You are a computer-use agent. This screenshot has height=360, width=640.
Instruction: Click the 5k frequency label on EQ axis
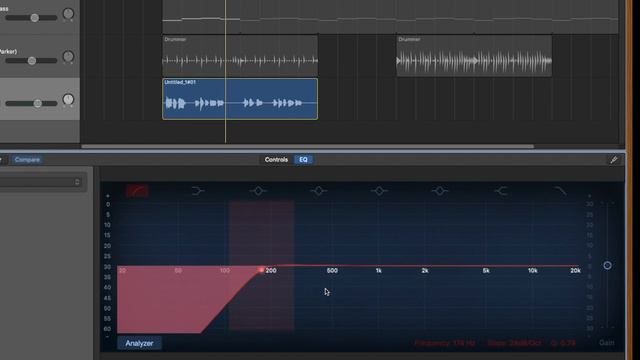(486, 271)
